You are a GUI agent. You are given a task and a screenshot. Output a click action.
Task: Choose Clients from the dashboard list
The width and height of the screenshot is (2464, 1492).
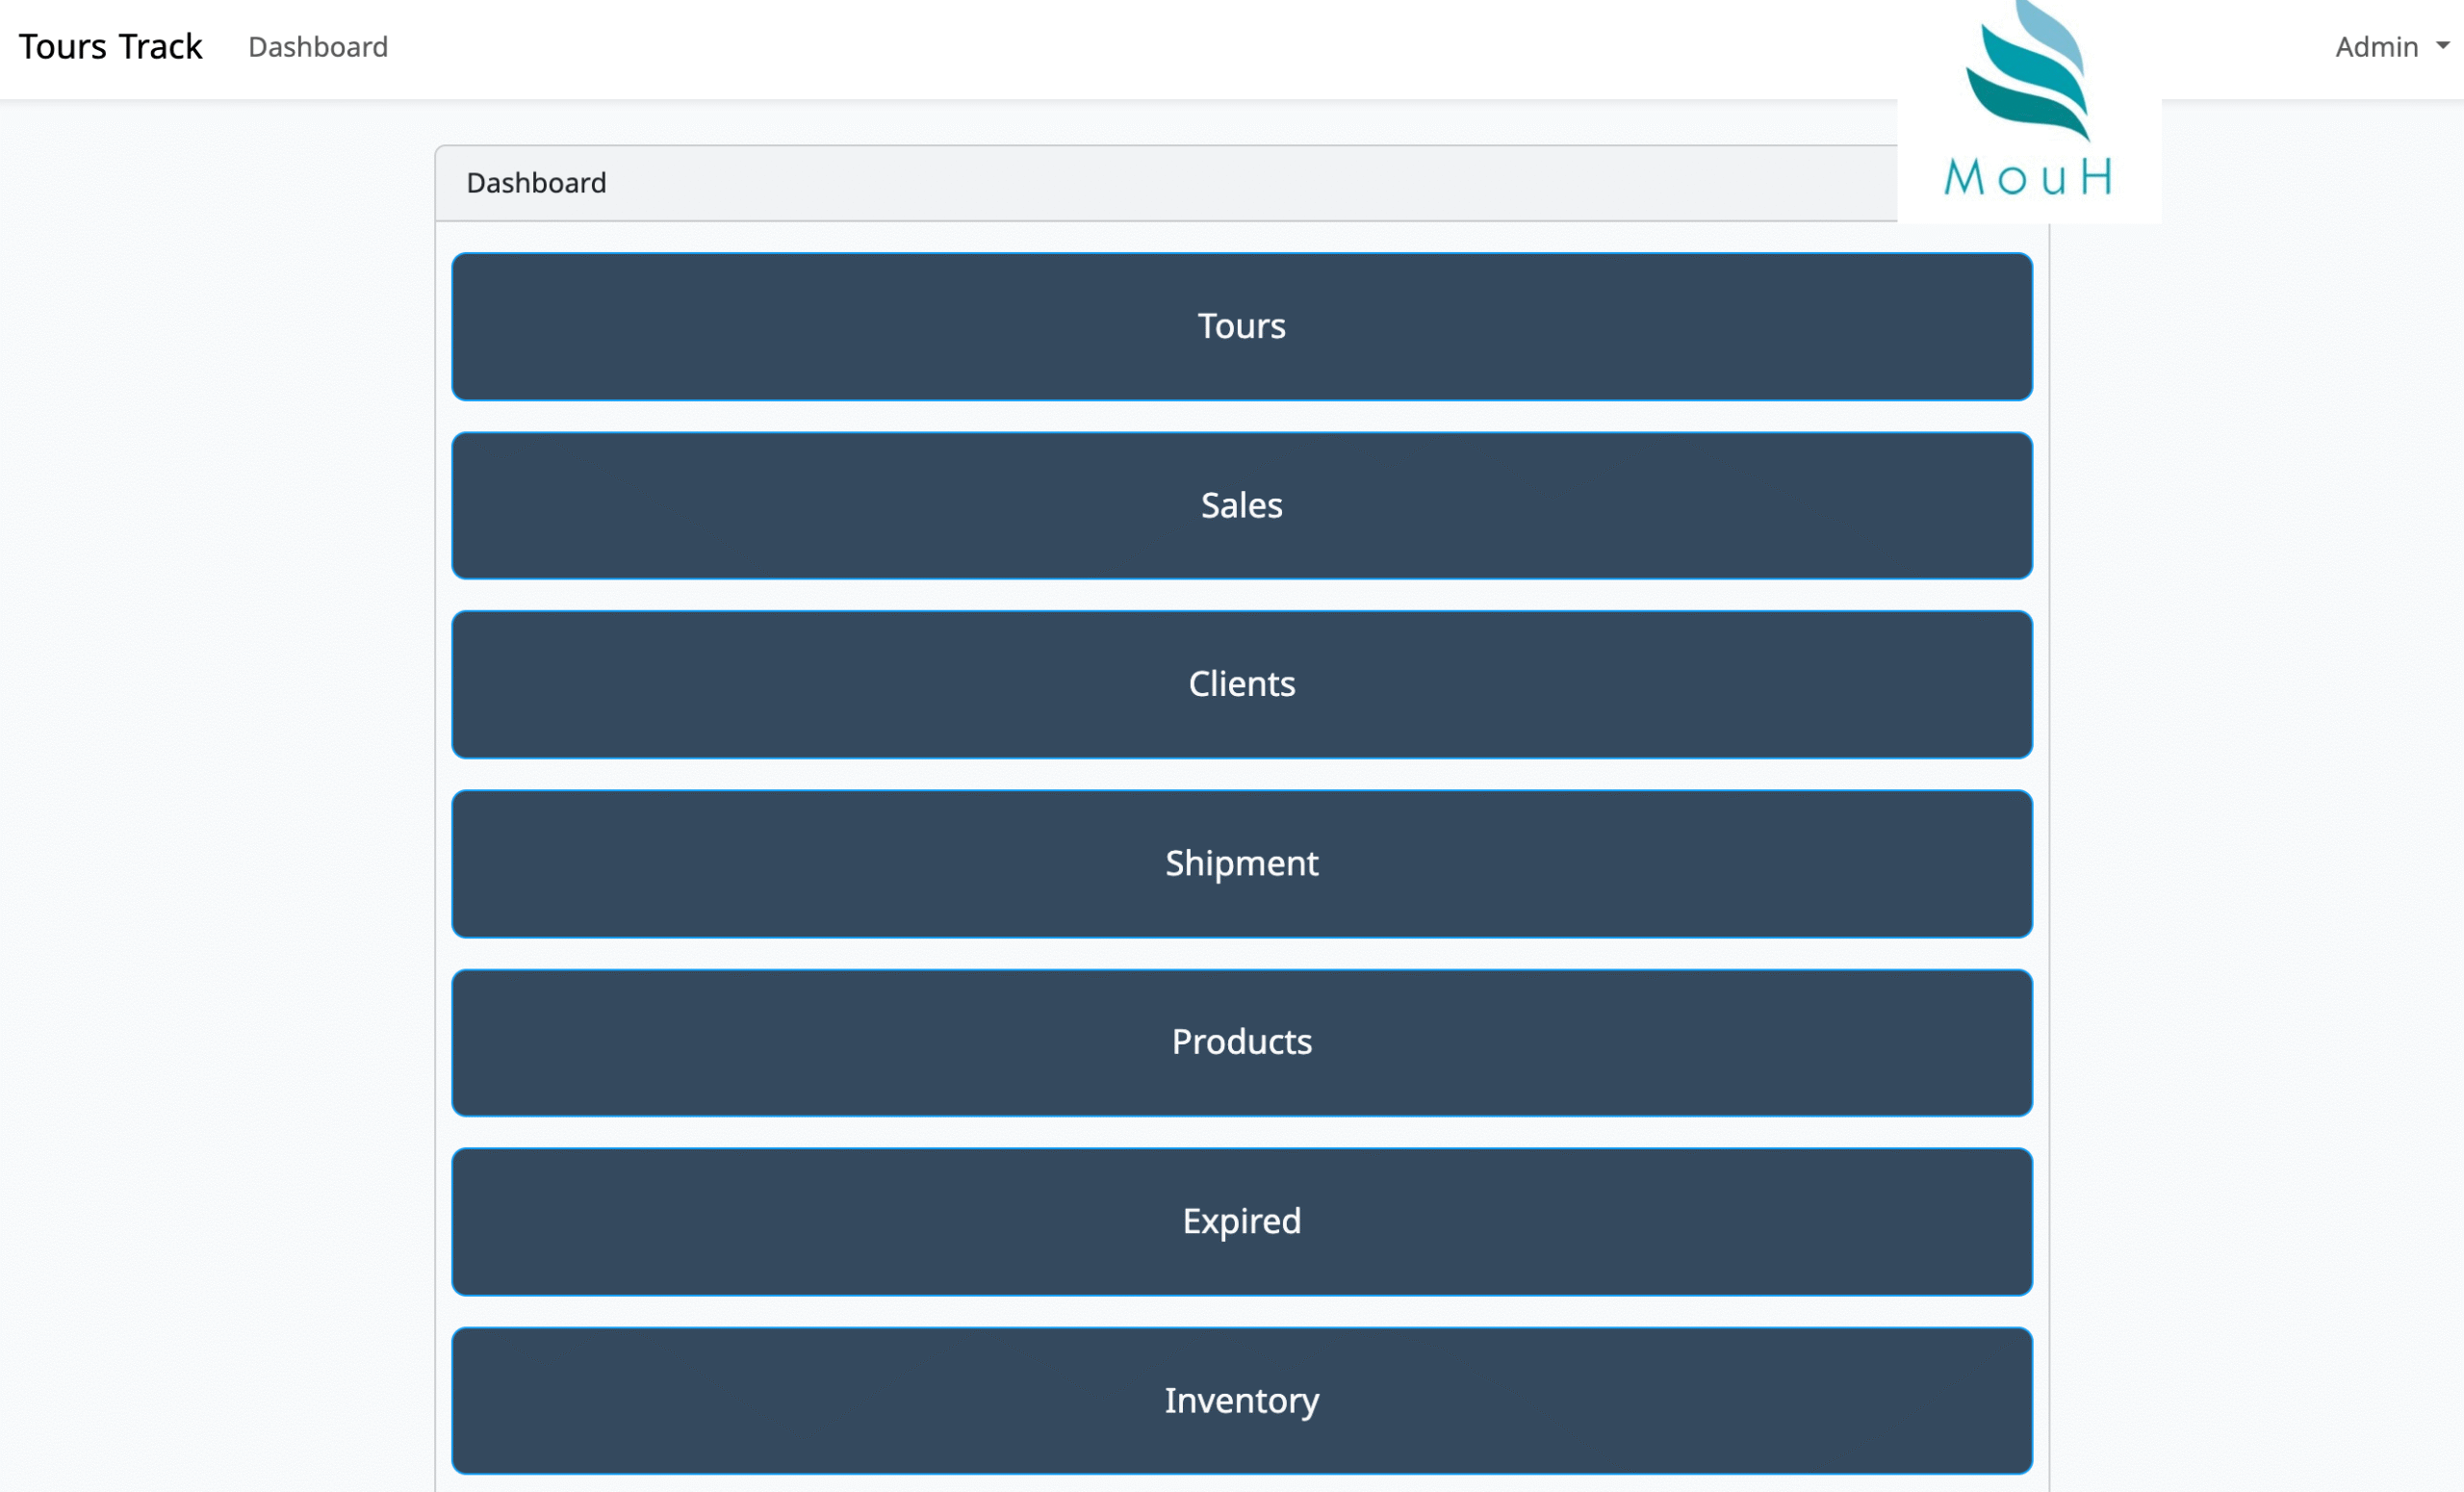pos(1241,685)
